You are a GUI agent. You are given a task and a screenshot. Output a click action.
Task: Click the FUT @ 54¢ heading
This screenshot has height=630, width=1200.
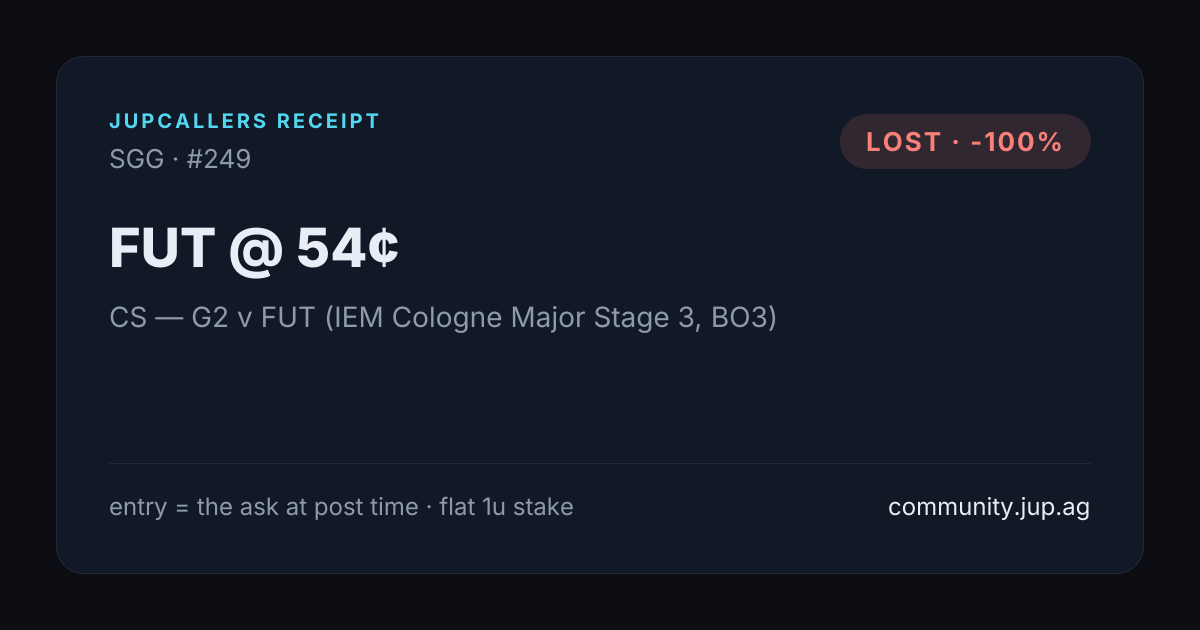coord(254,248)
